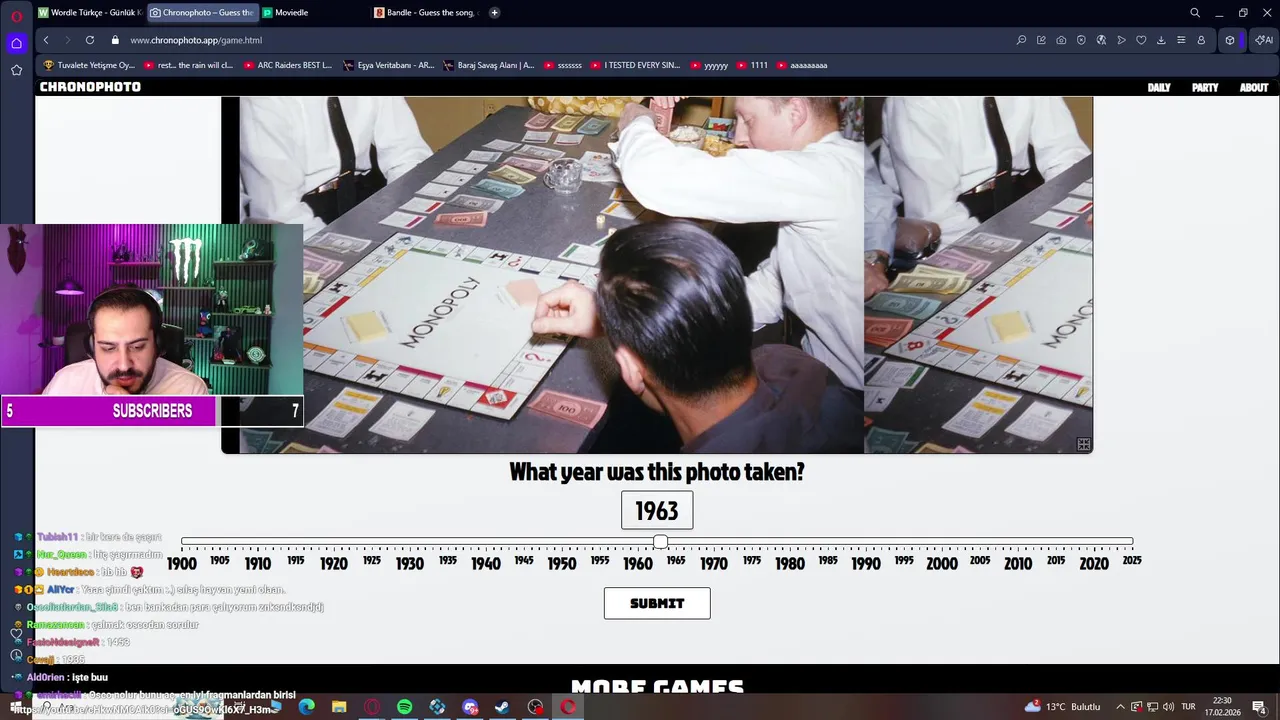Open the 'rest... the rain will' bookmark
1280x720 pixels.
click(x=188, y=65)
